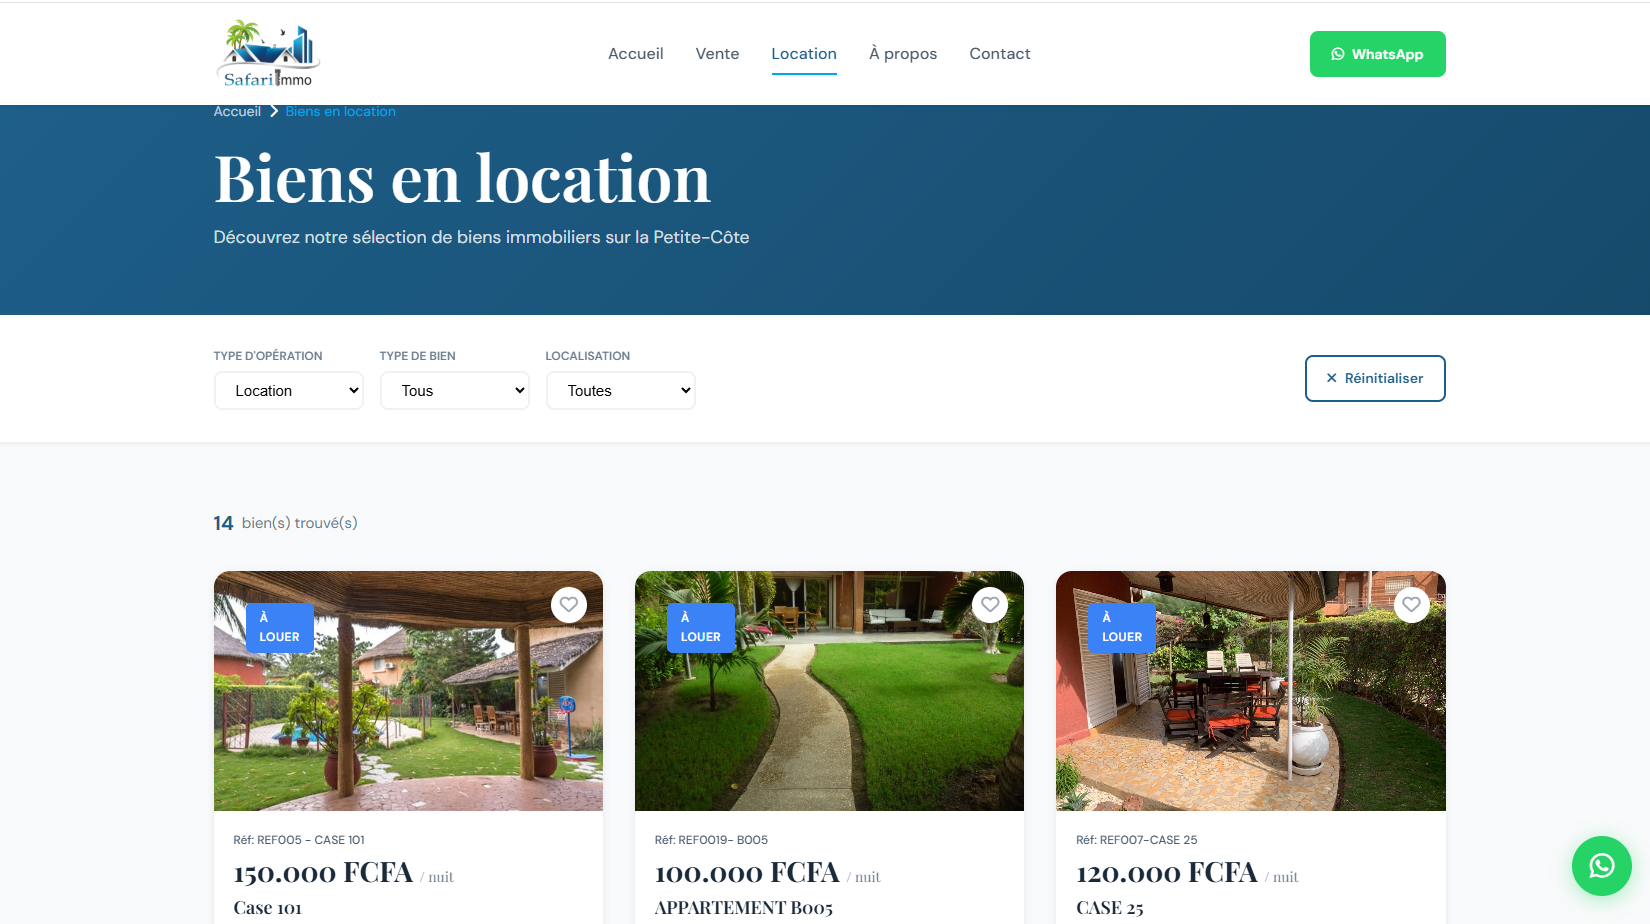This screenshot has width=1650, height=924.
Task: Click the À LOUER badge on APPARTEMENT B005
Action: coord(700,627)
